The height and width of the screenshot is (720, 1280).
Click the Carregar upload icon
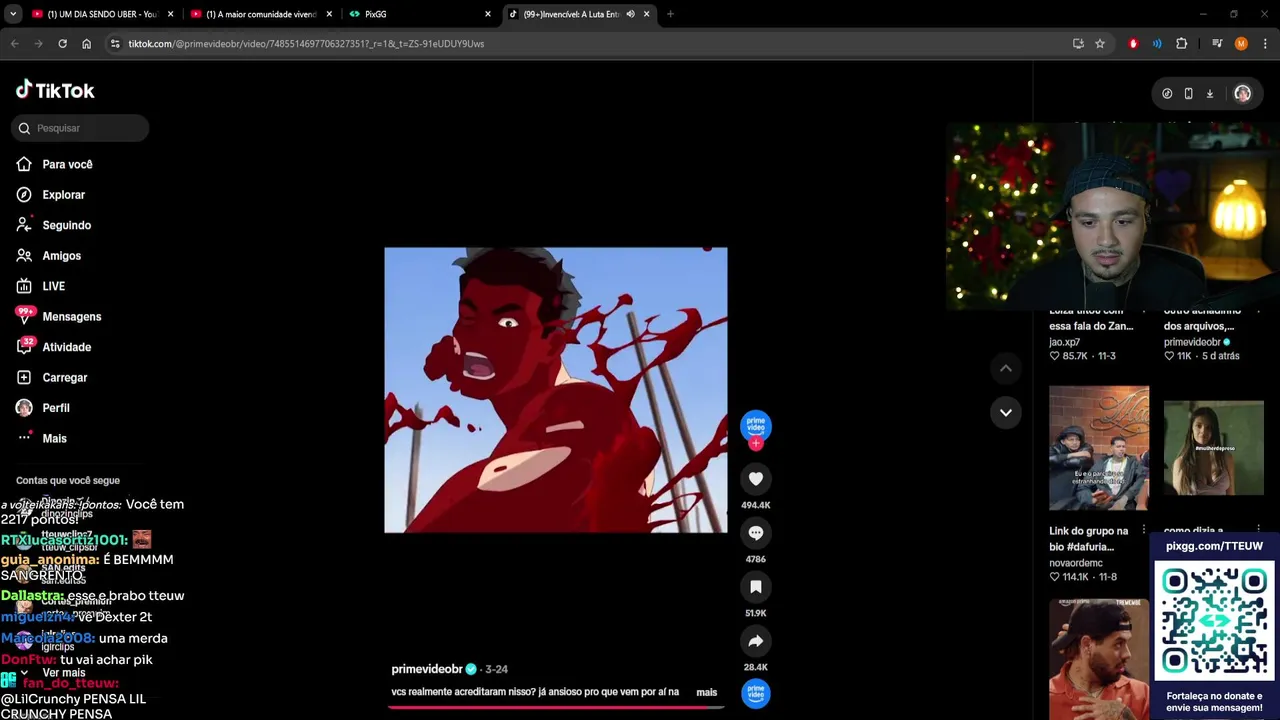(x=24, y=378)
